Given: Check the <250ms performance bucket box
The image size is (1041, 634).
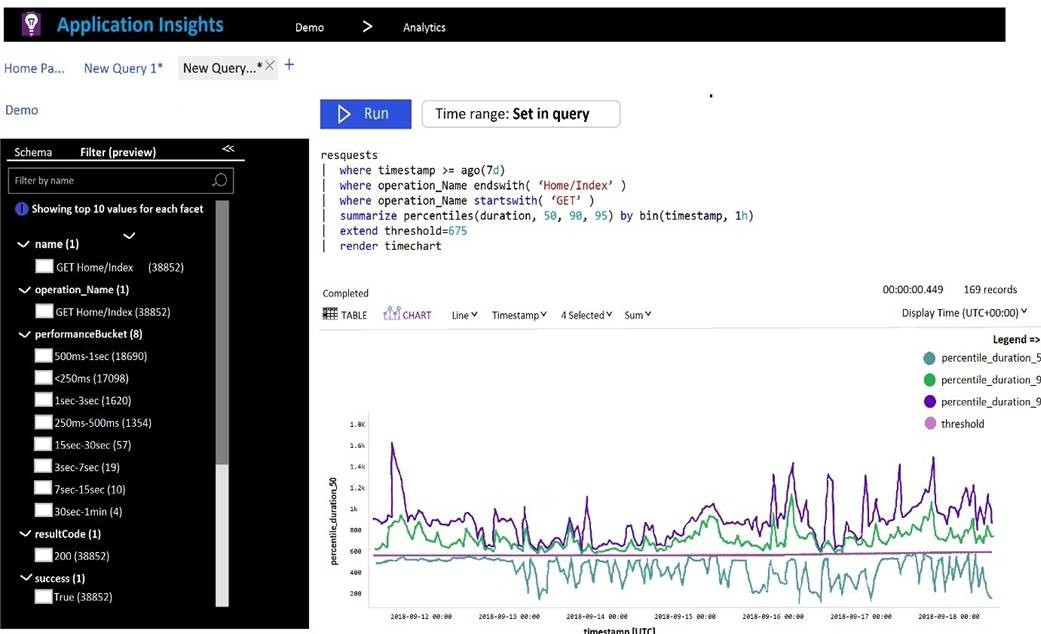Looking at the screenshot, I should point(44,378).
